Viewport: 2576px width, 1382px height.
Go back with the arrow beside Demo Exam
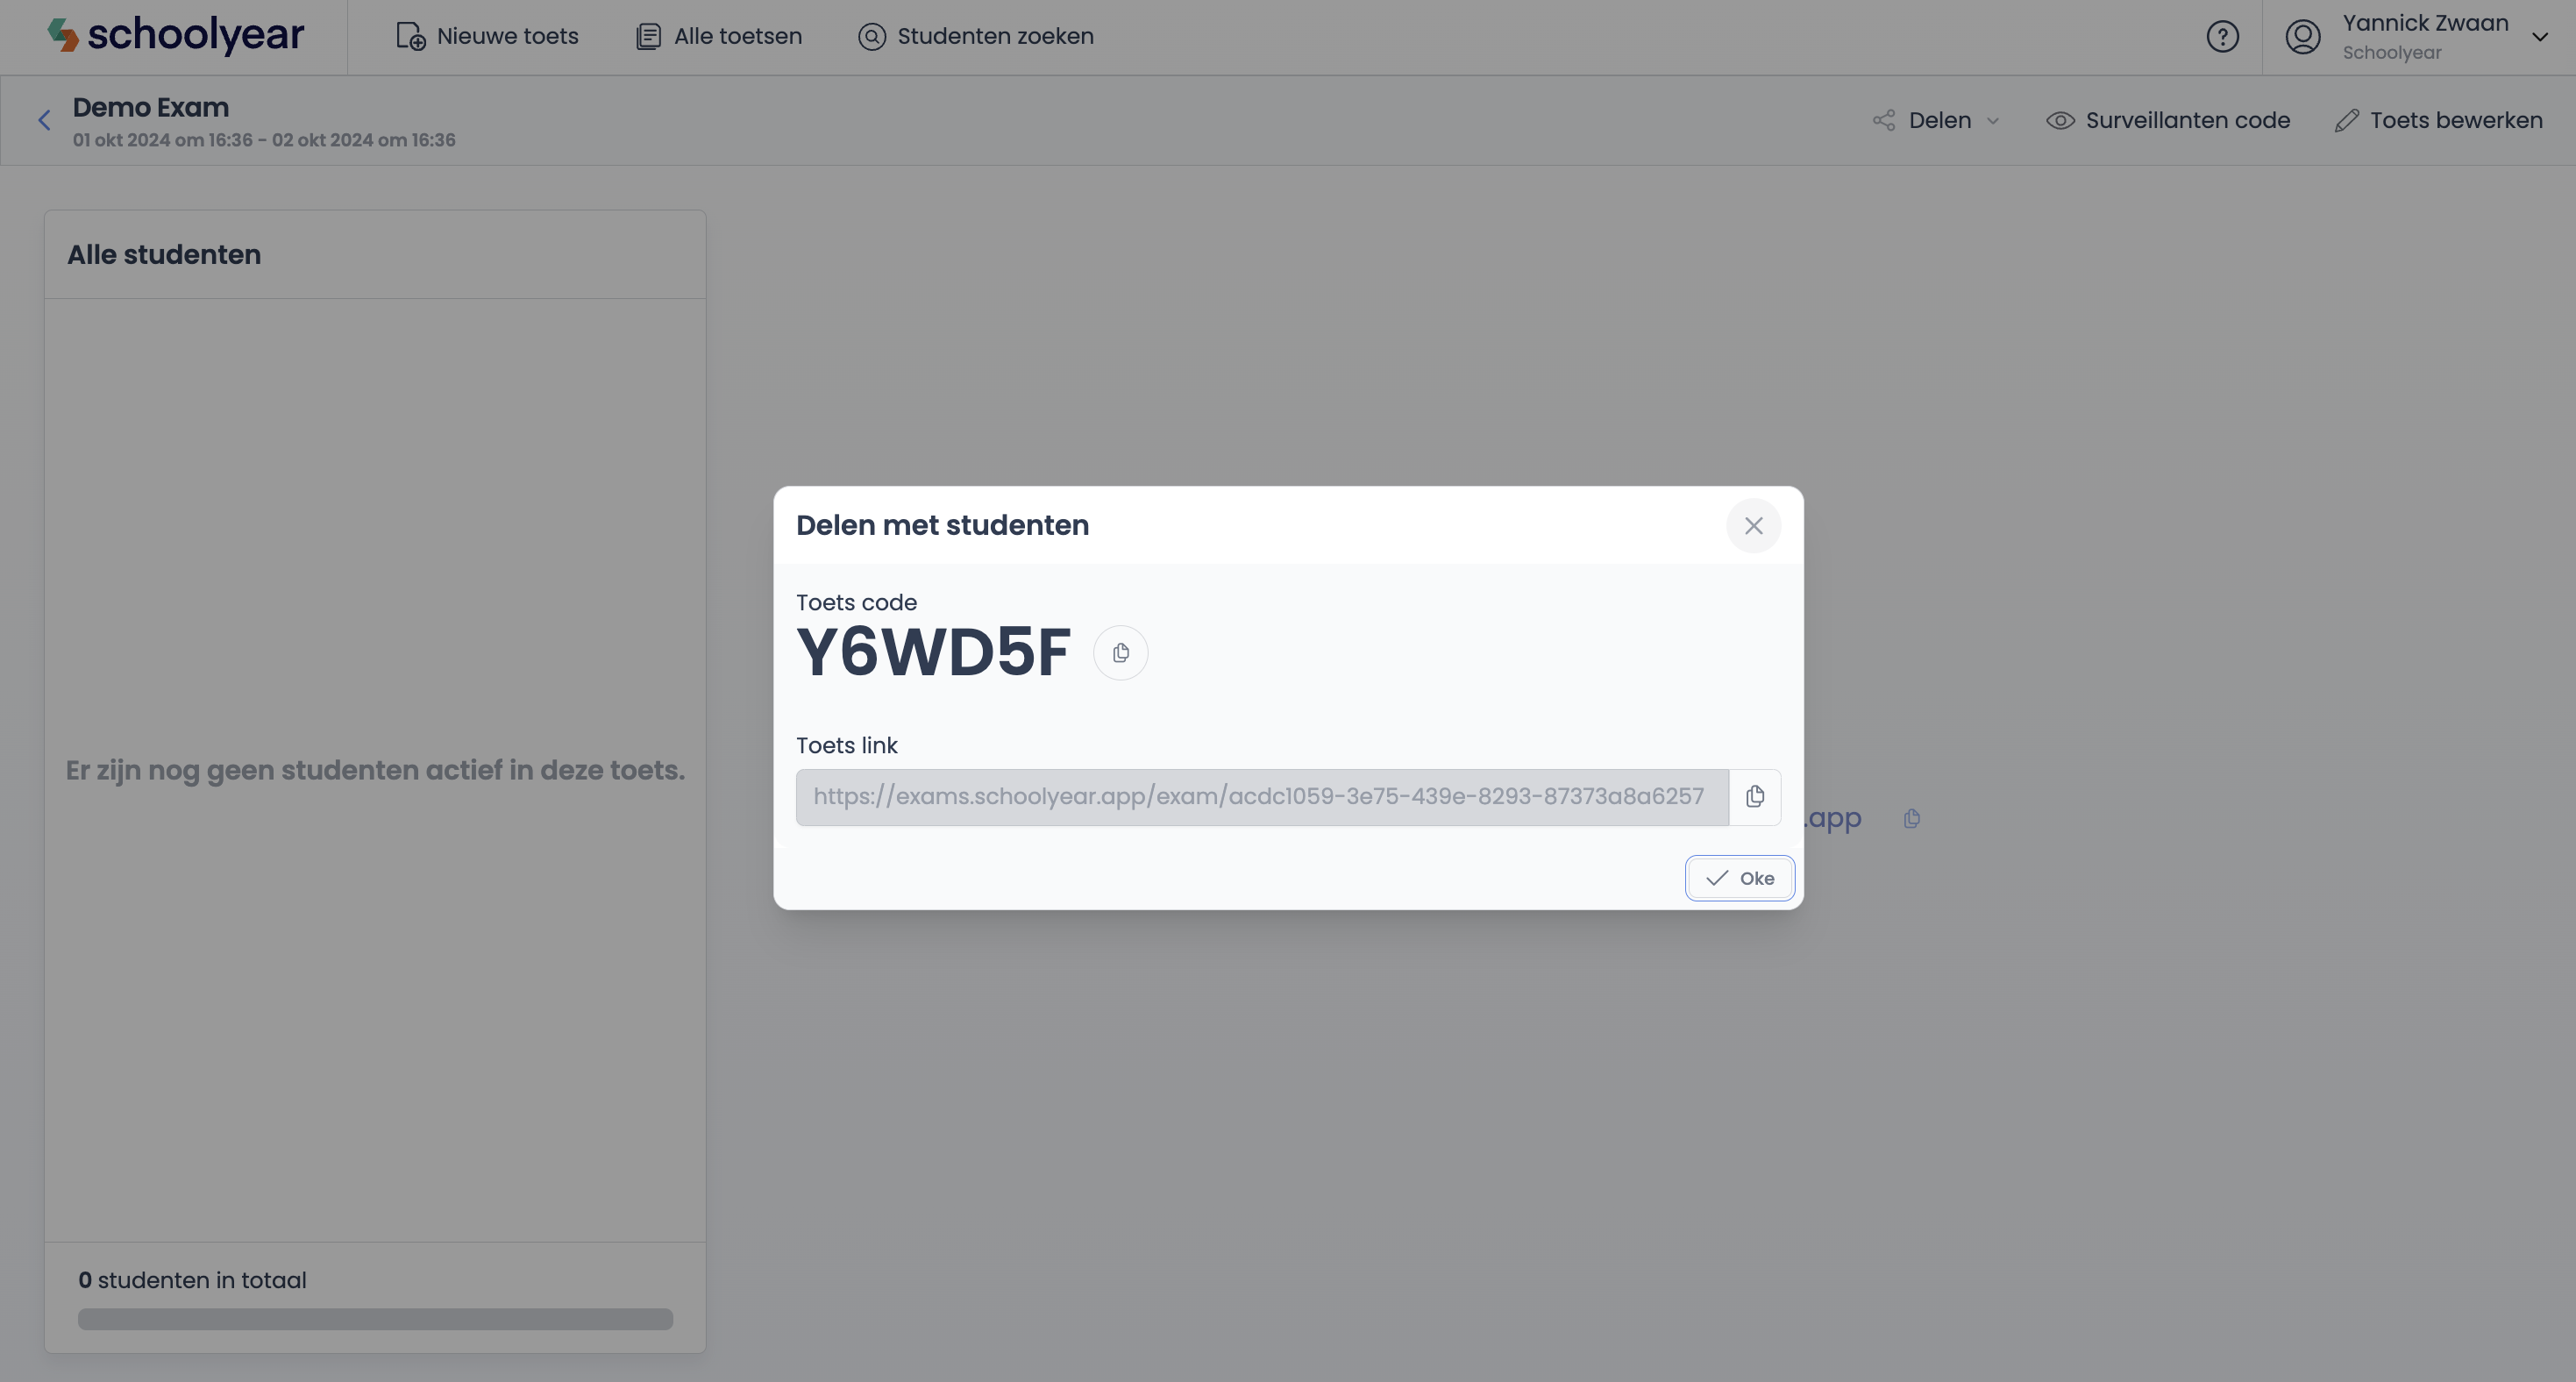coord(44,121)
